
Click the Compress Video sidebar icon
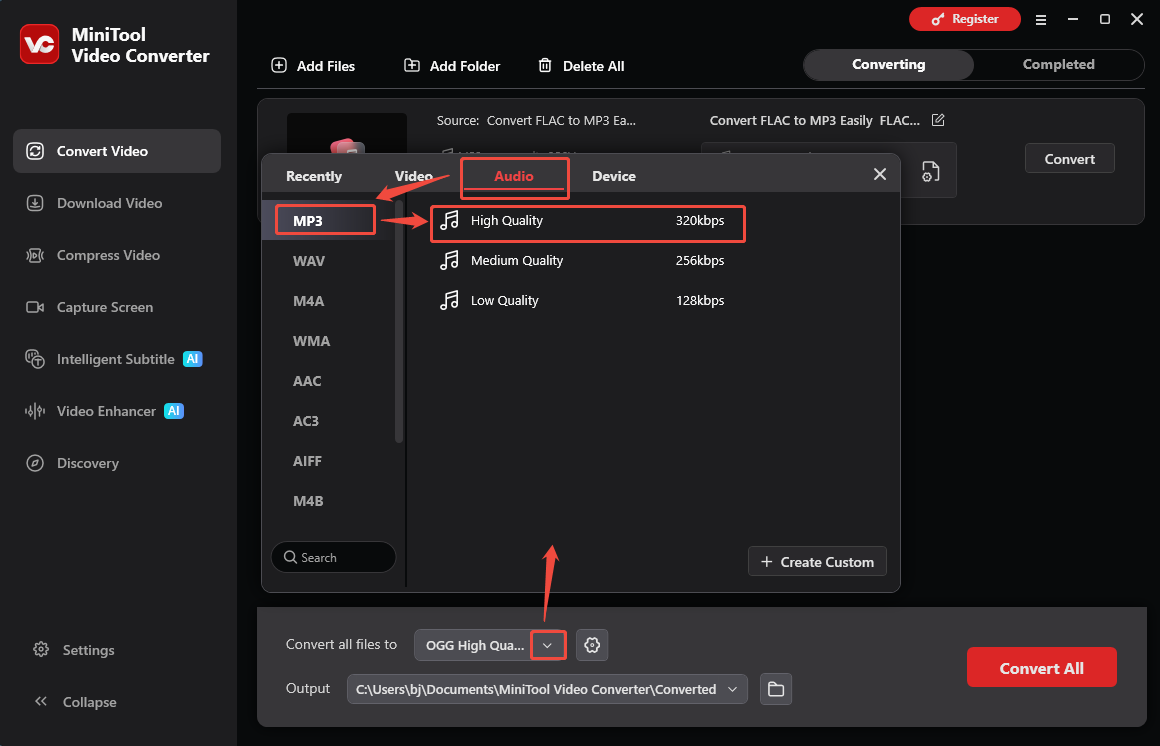(x=35, y=255)
